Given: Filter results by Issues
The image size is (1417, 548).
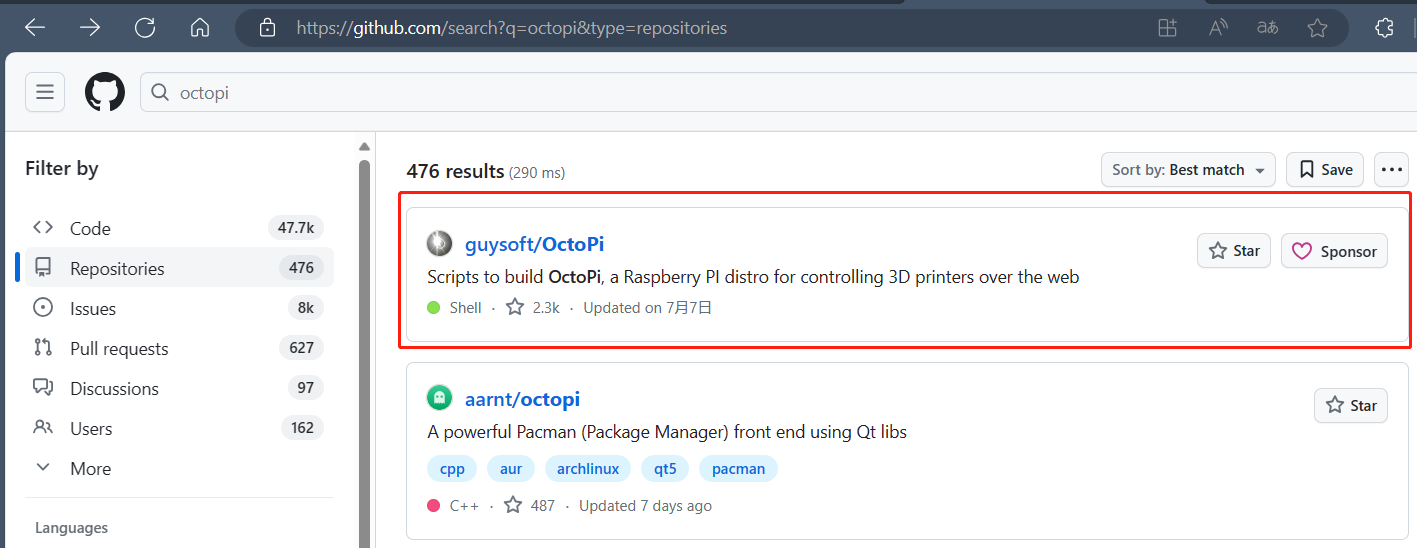Looking at the screenshot, I should coord(93,308).
